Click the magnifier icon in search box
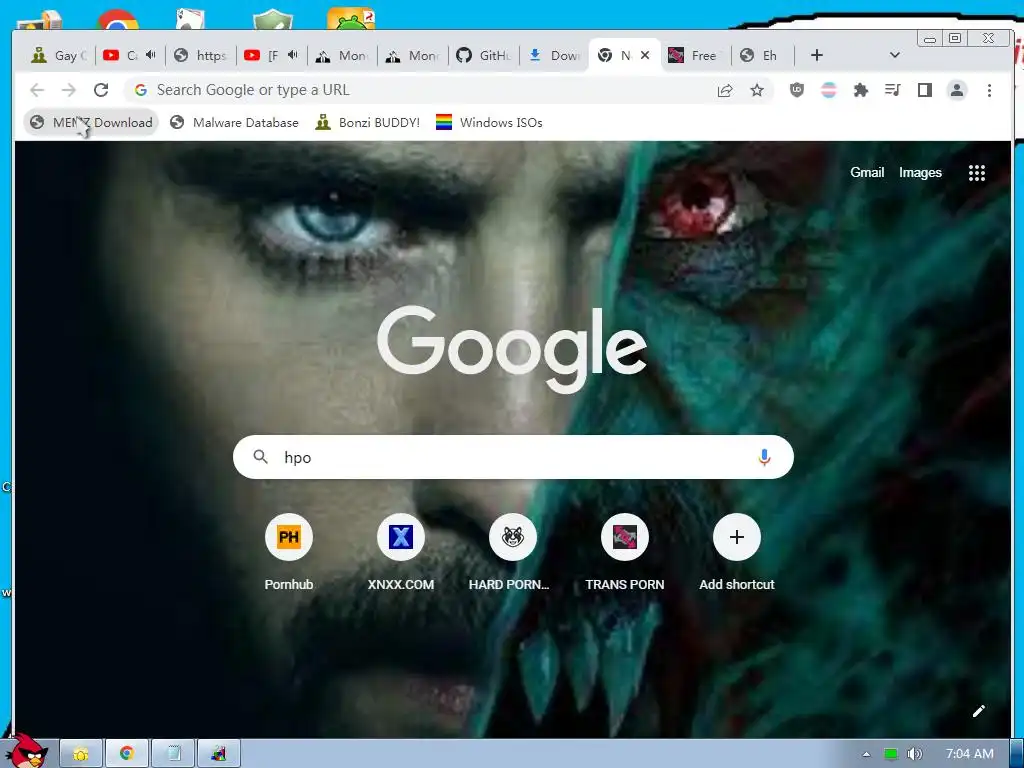The width and height of the screenshot is (1024, 768). 261,456
